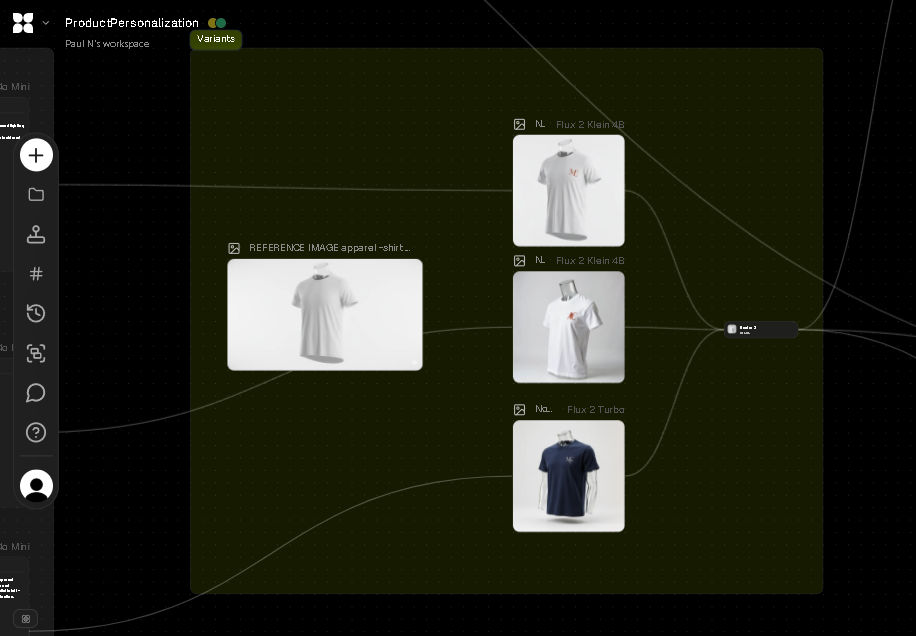This screenshot has height=636, width=916.
Task: Toggle the overlapping presence dots next to the title
Action: click(216, 23)
